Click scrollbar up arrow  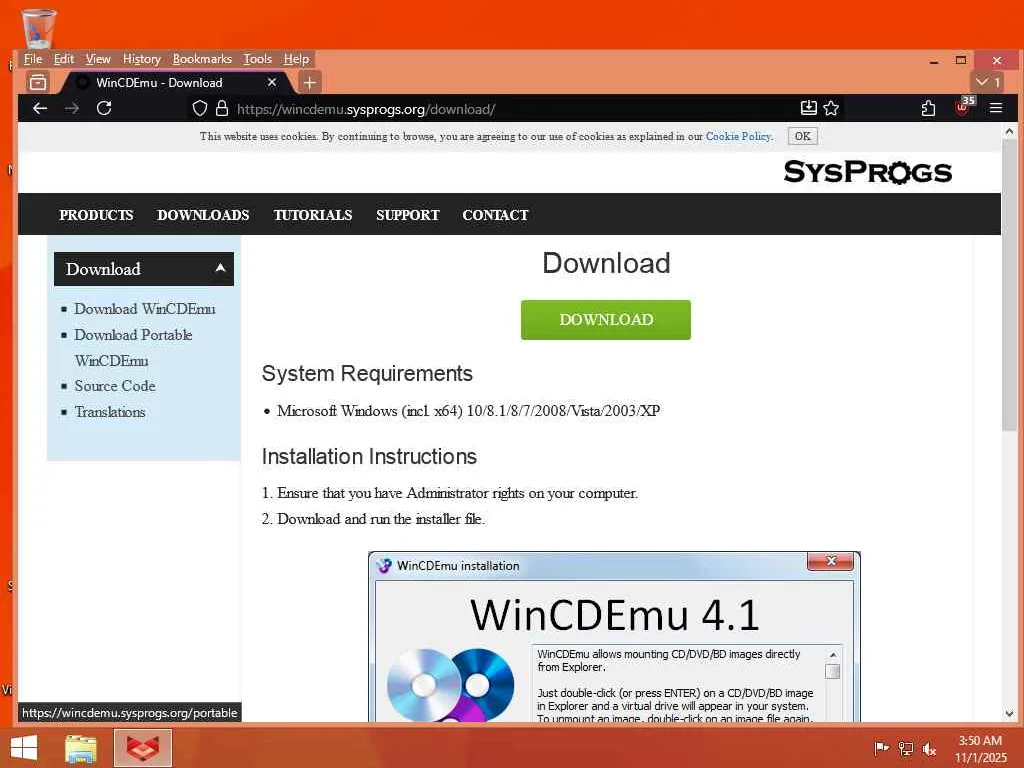click(1009, 131)
